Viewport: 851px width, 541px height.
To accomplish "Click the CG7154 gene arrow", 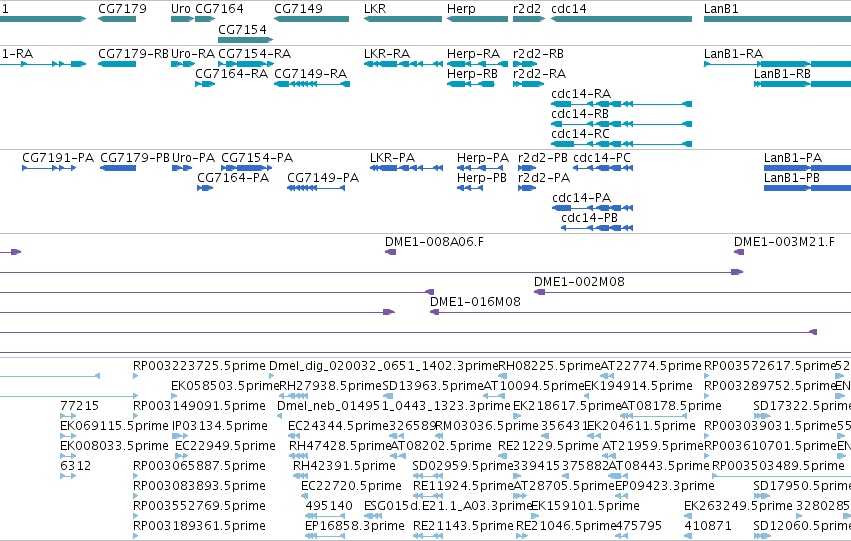I will tap(245, 40).
